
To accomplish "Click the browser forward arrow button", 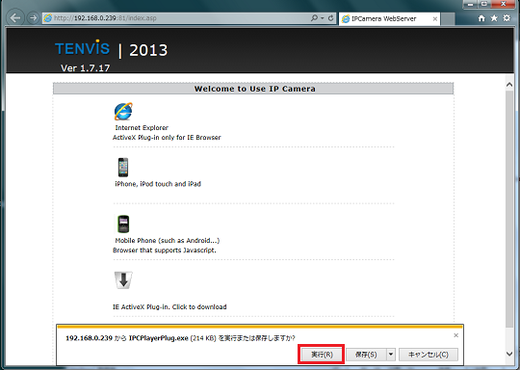I will pos(33,18).
